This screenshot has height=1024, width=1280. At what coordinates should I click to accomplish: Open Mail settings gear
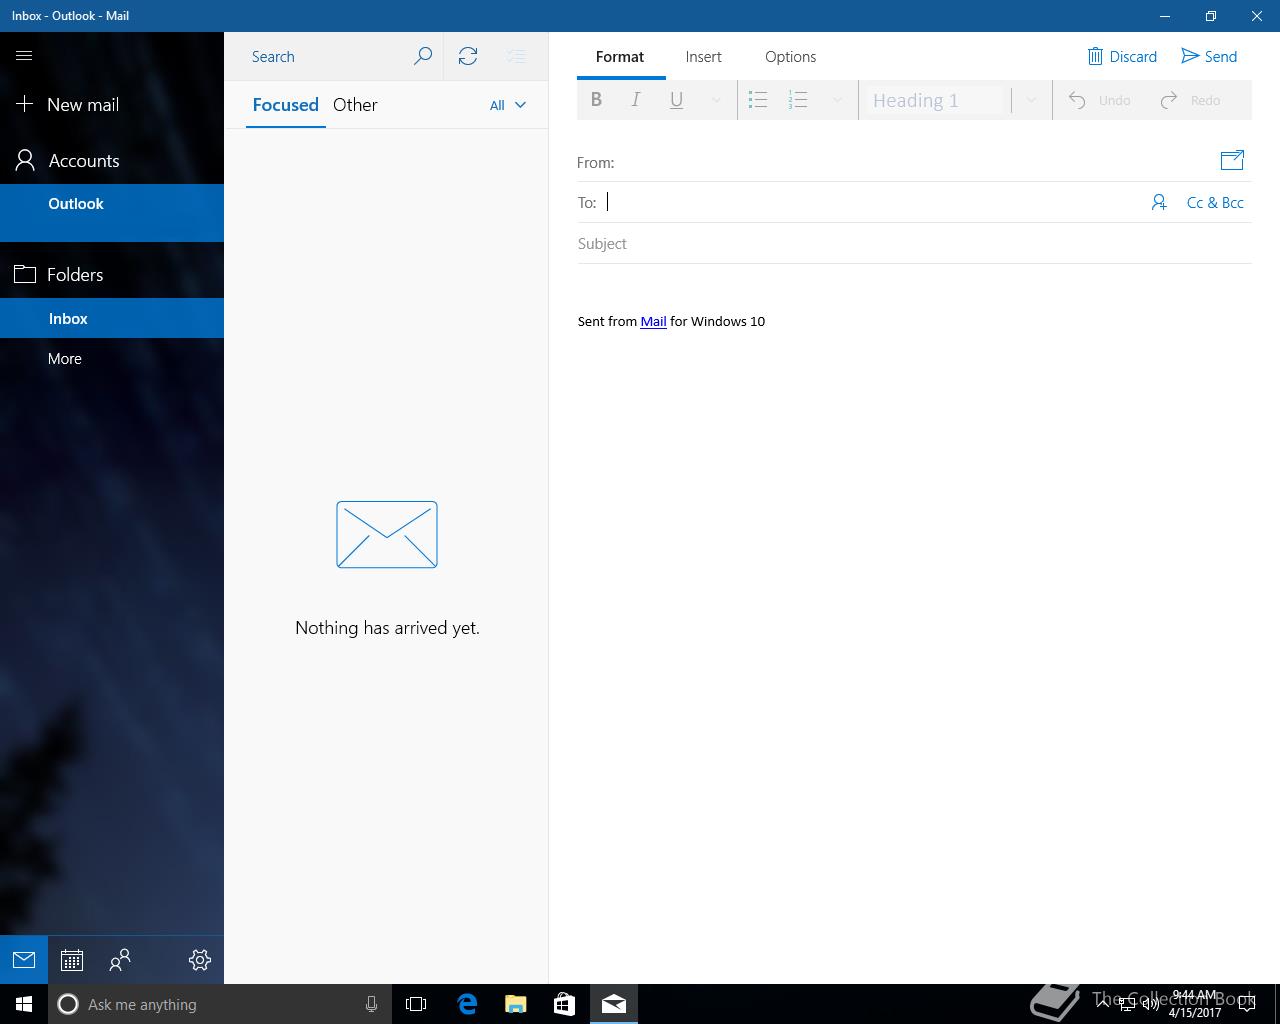tap(199, 960)
